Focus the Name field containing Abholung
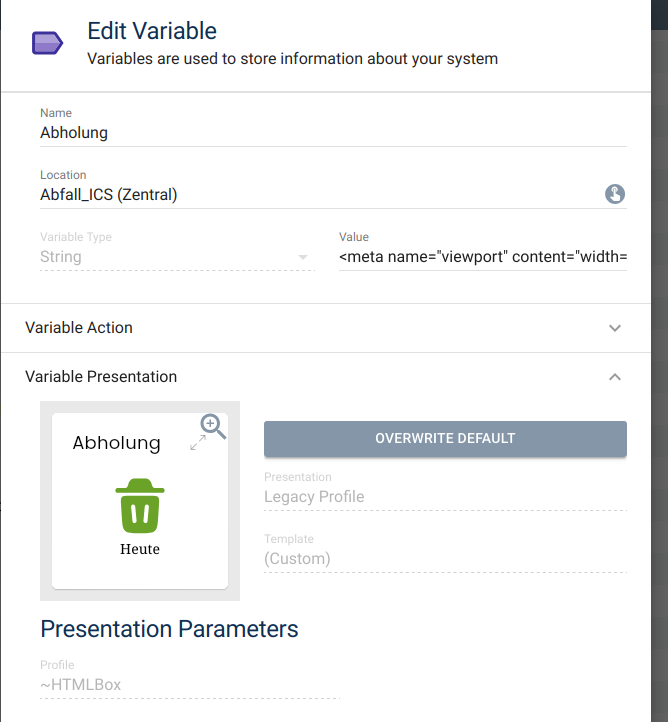 (333, 132)
